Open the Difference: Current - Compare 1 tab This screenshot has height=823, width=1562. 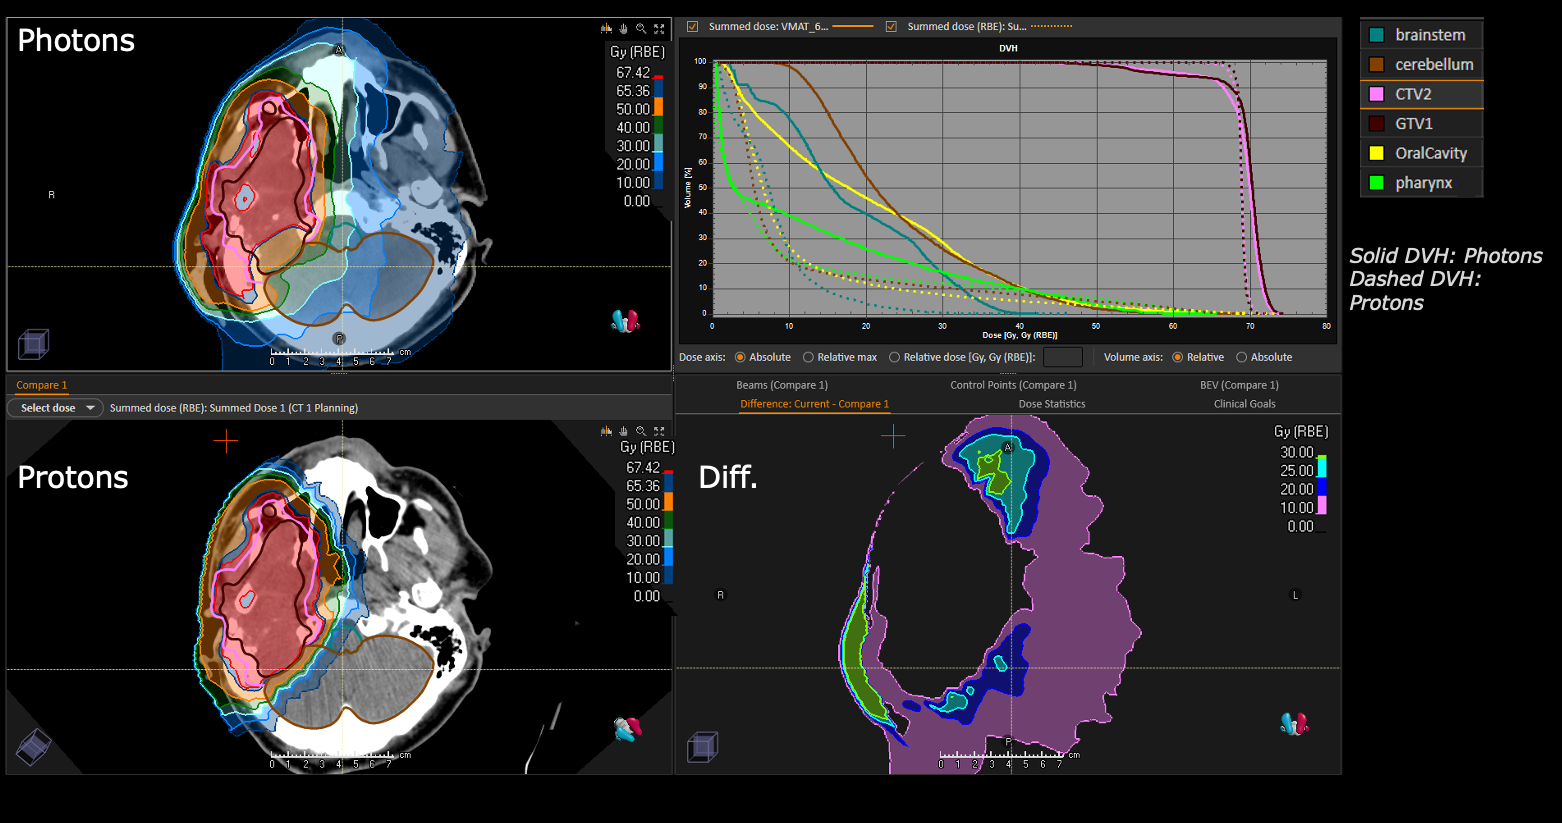click(x=814, y=404)
